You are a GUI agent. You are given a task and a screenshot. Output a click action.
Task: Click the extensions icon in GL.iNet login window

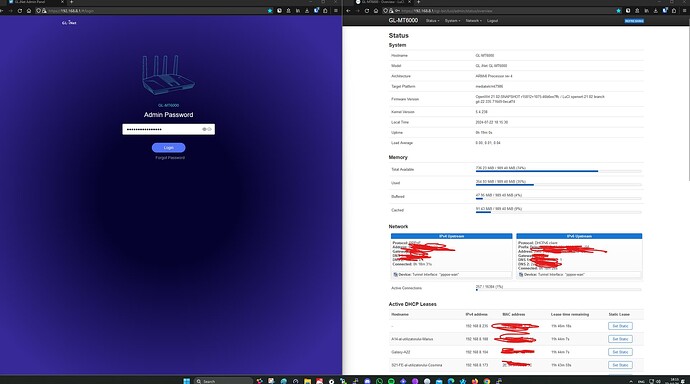[325, 11]
